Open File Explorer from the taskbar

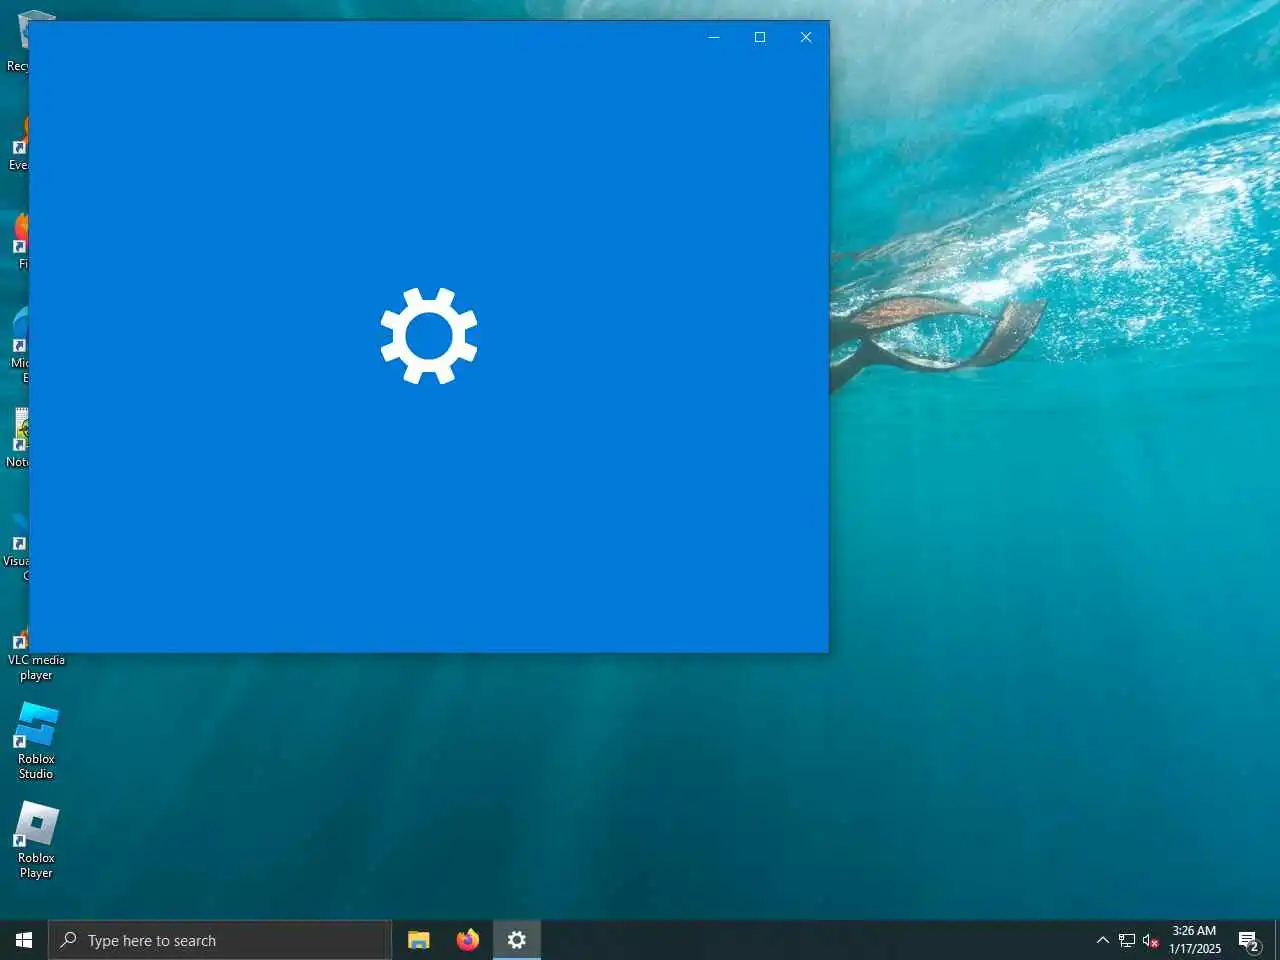[x=419, y=940]
